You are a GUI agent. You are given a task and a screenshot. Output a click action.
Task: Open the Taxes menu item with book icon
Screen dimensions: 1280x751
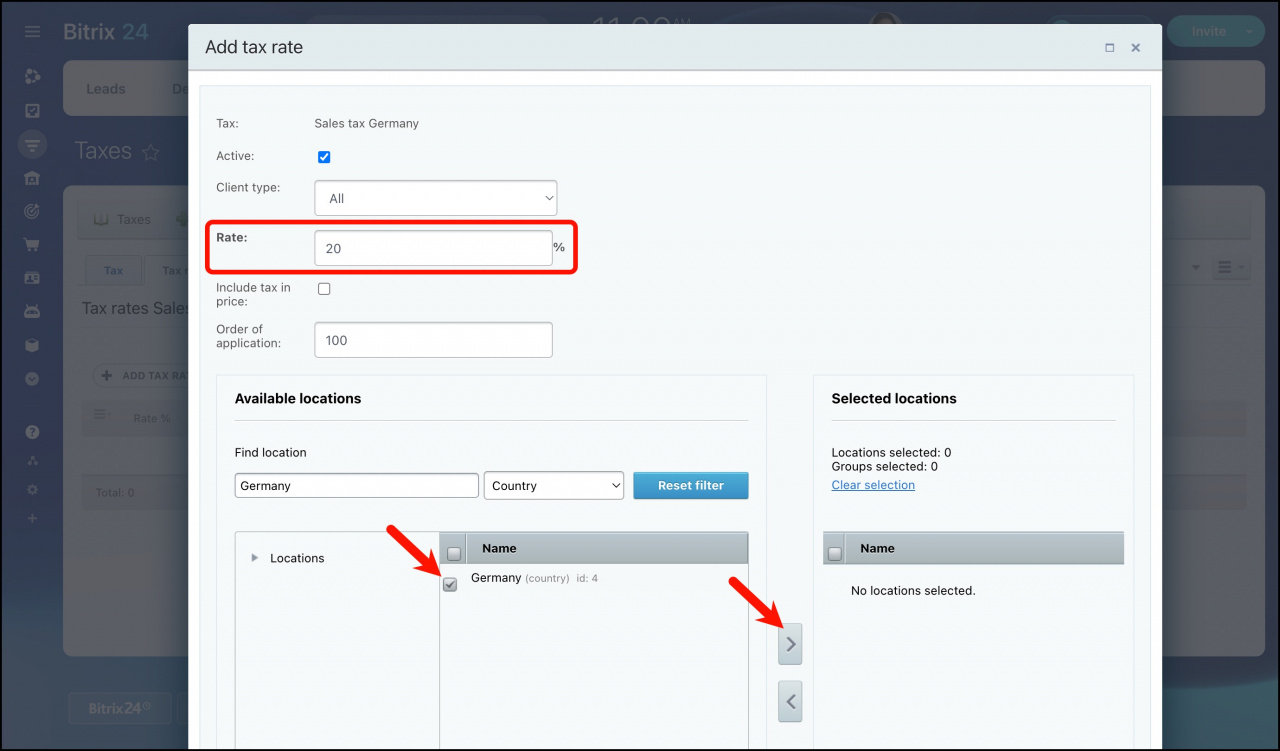121,220
